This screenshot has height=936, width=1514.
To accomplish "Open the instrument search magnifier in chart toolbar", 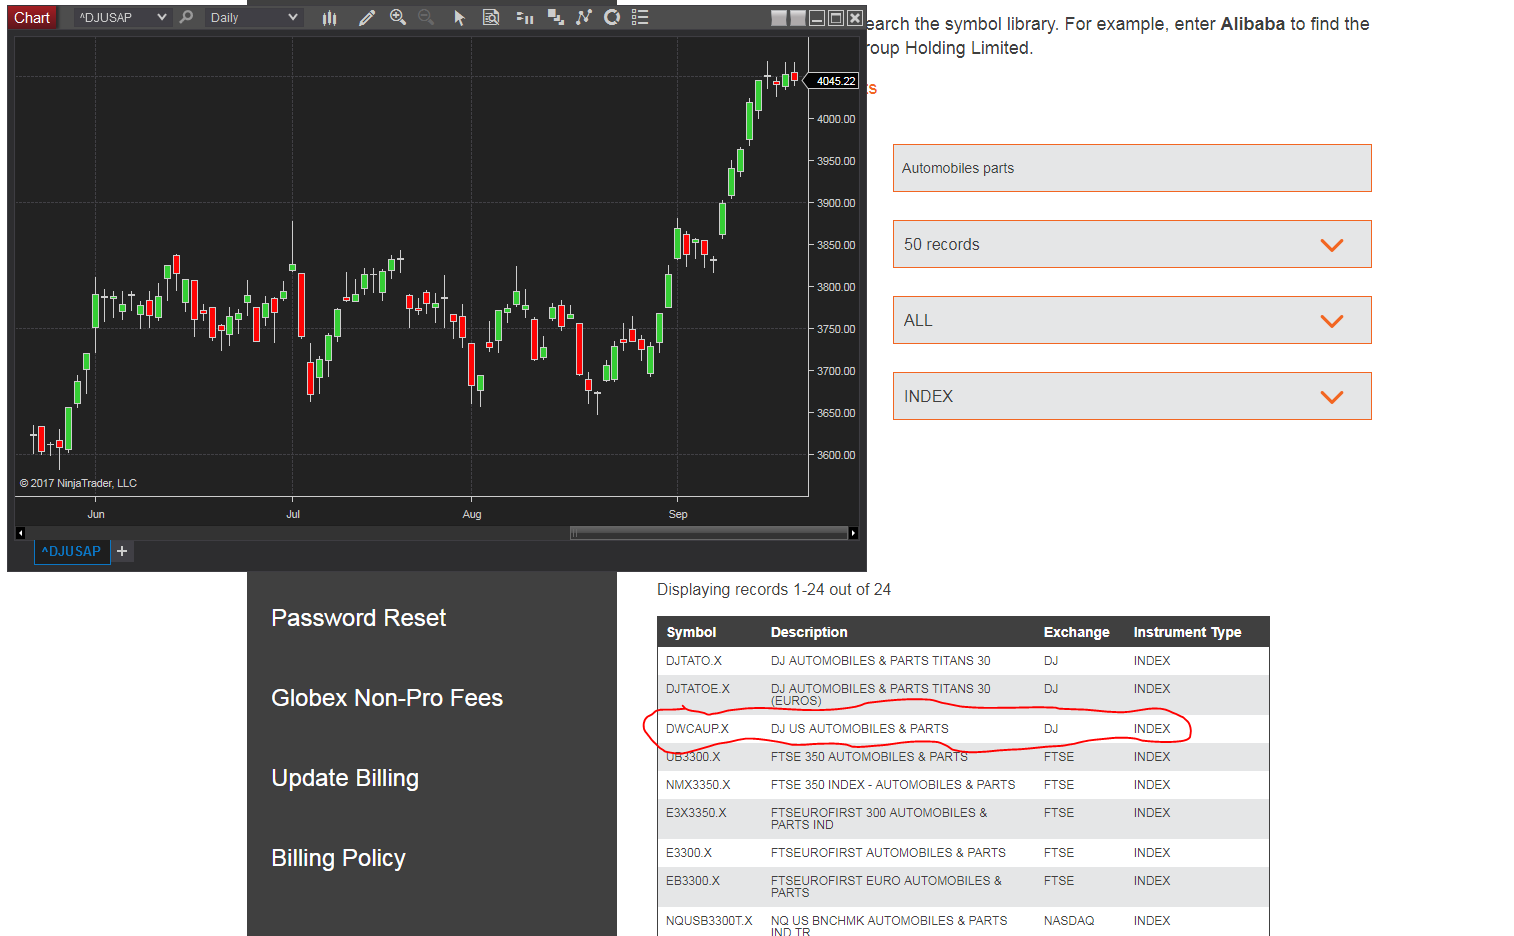I will click(186, 17).
